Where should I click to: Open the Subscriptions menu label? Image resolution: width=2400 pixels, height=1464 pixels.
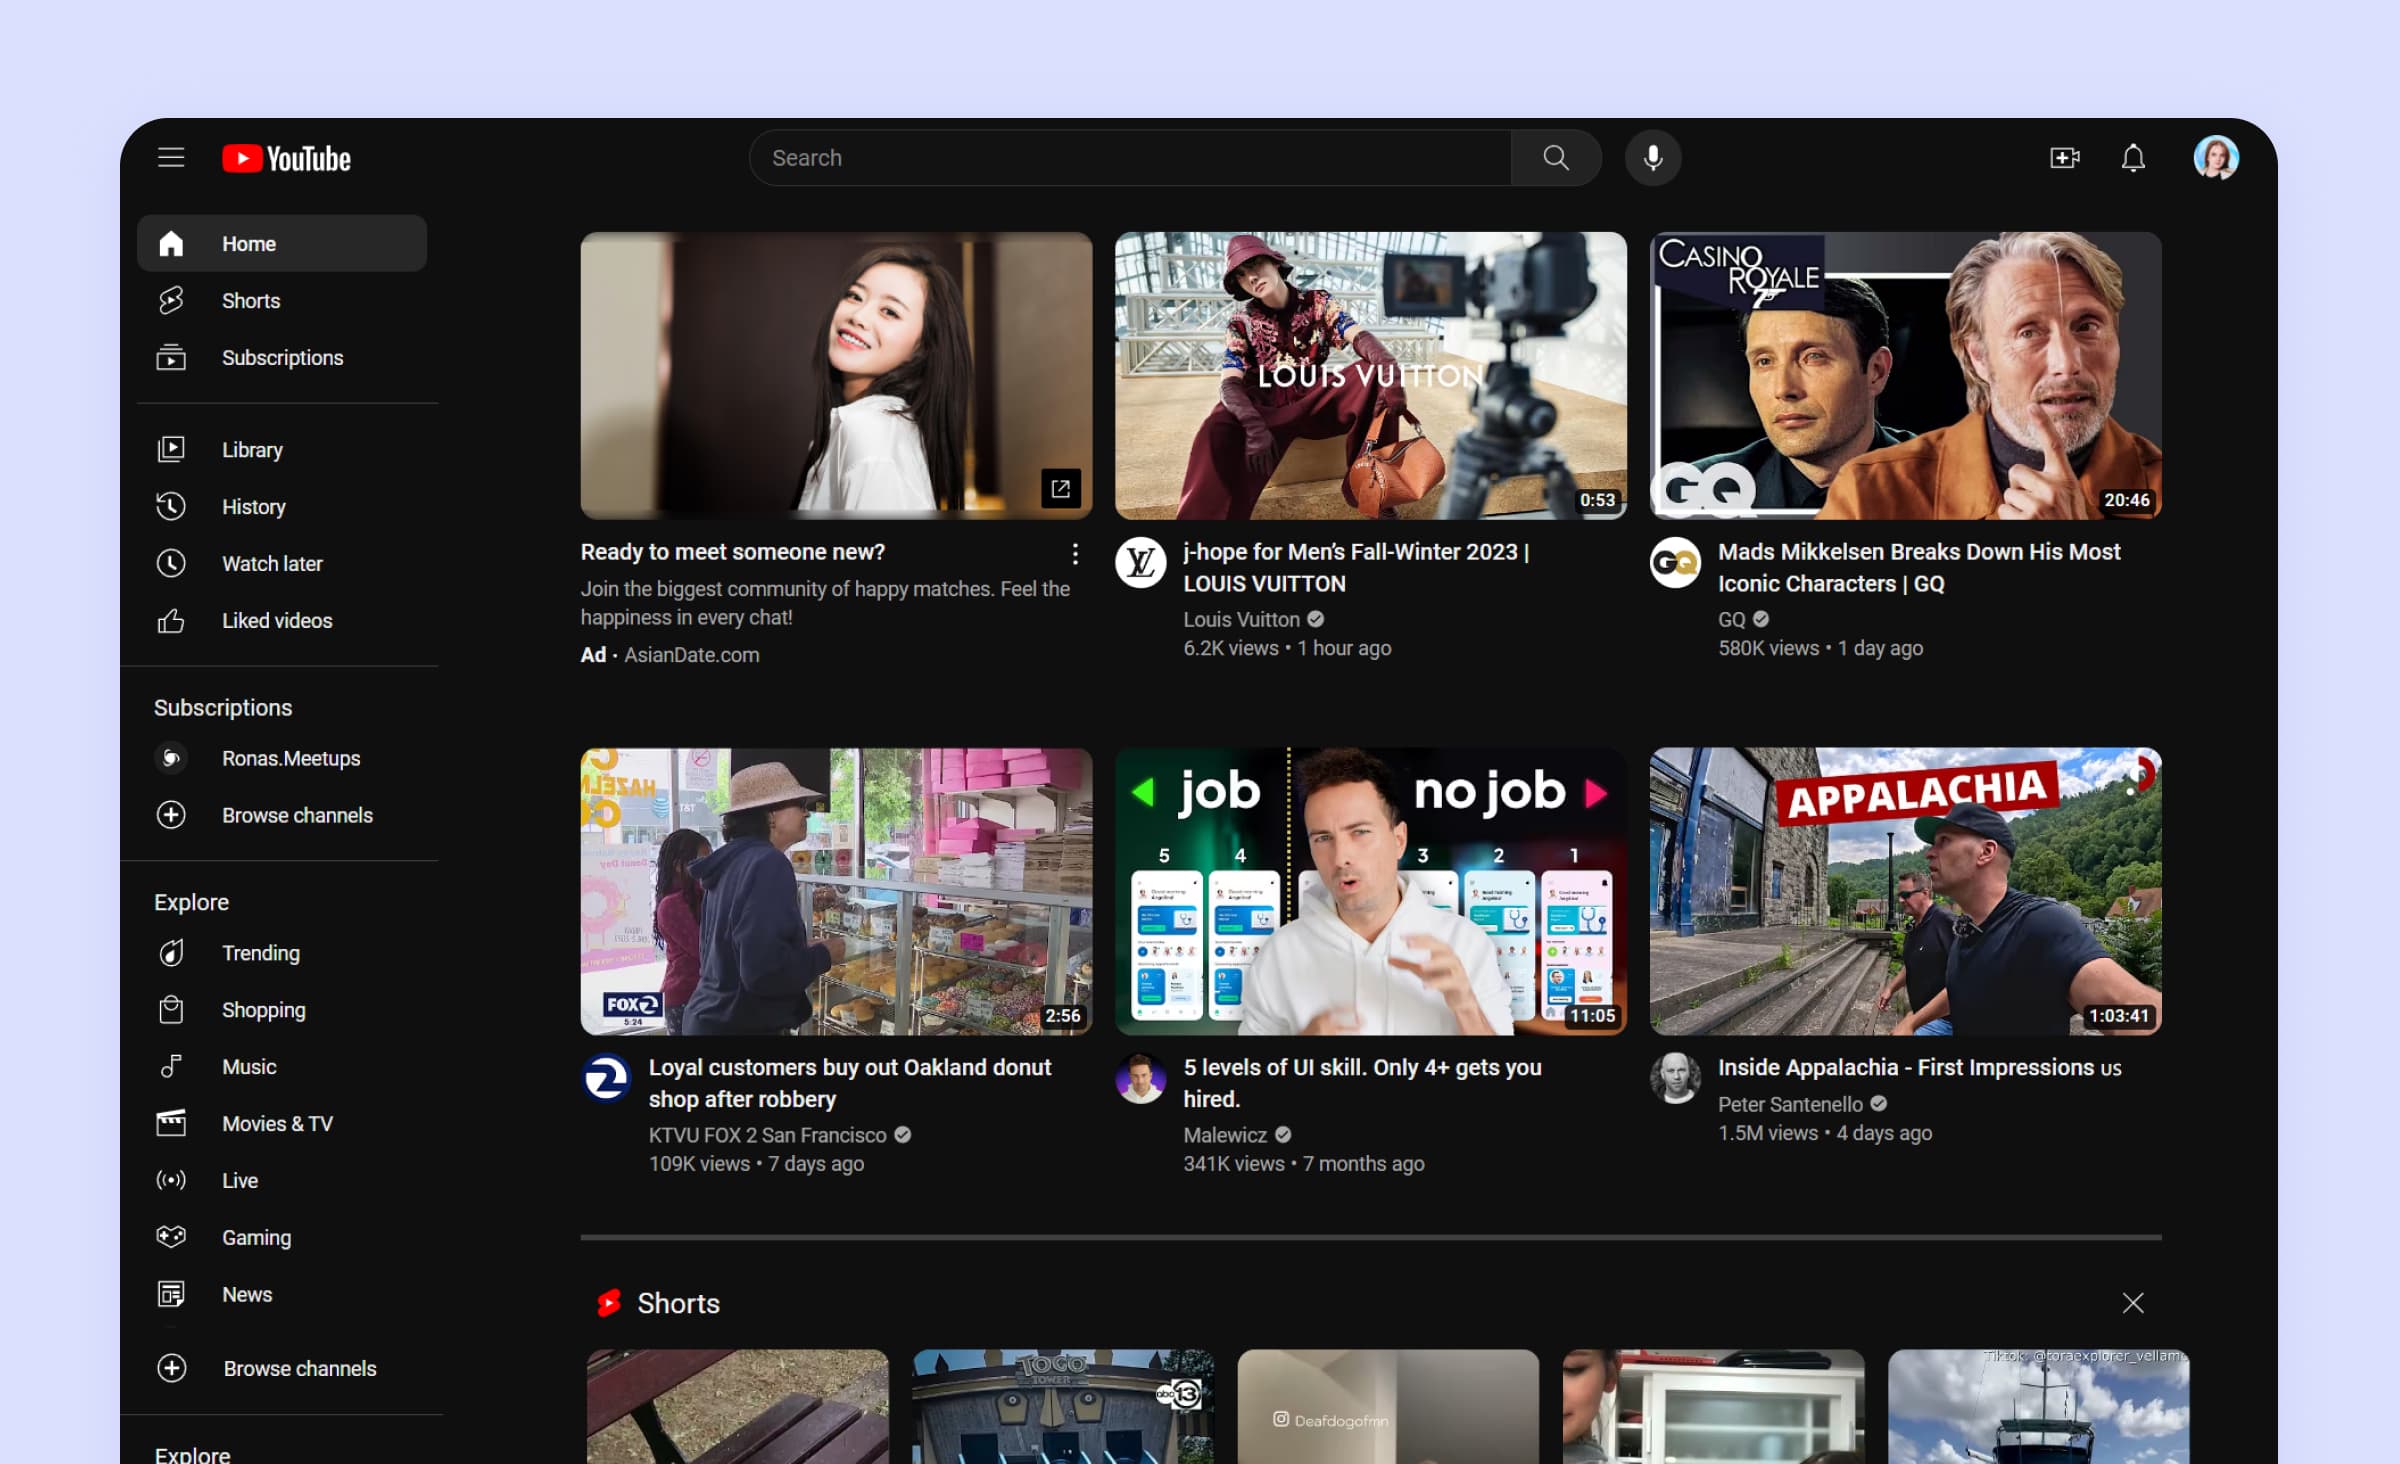pos(283,357)
